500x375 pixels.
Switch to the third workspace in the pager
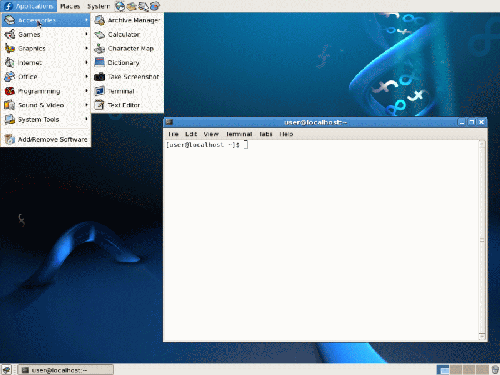click(469, 370)
